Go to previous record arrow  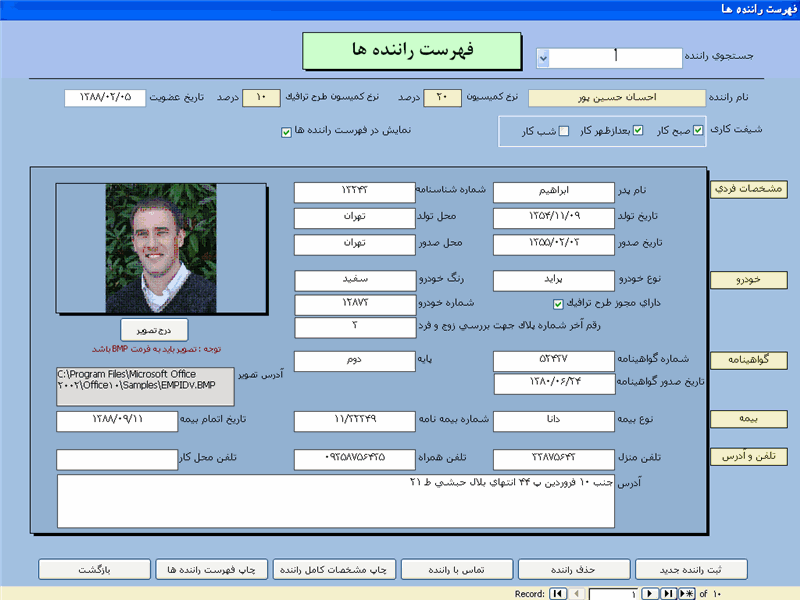(577, 593)
